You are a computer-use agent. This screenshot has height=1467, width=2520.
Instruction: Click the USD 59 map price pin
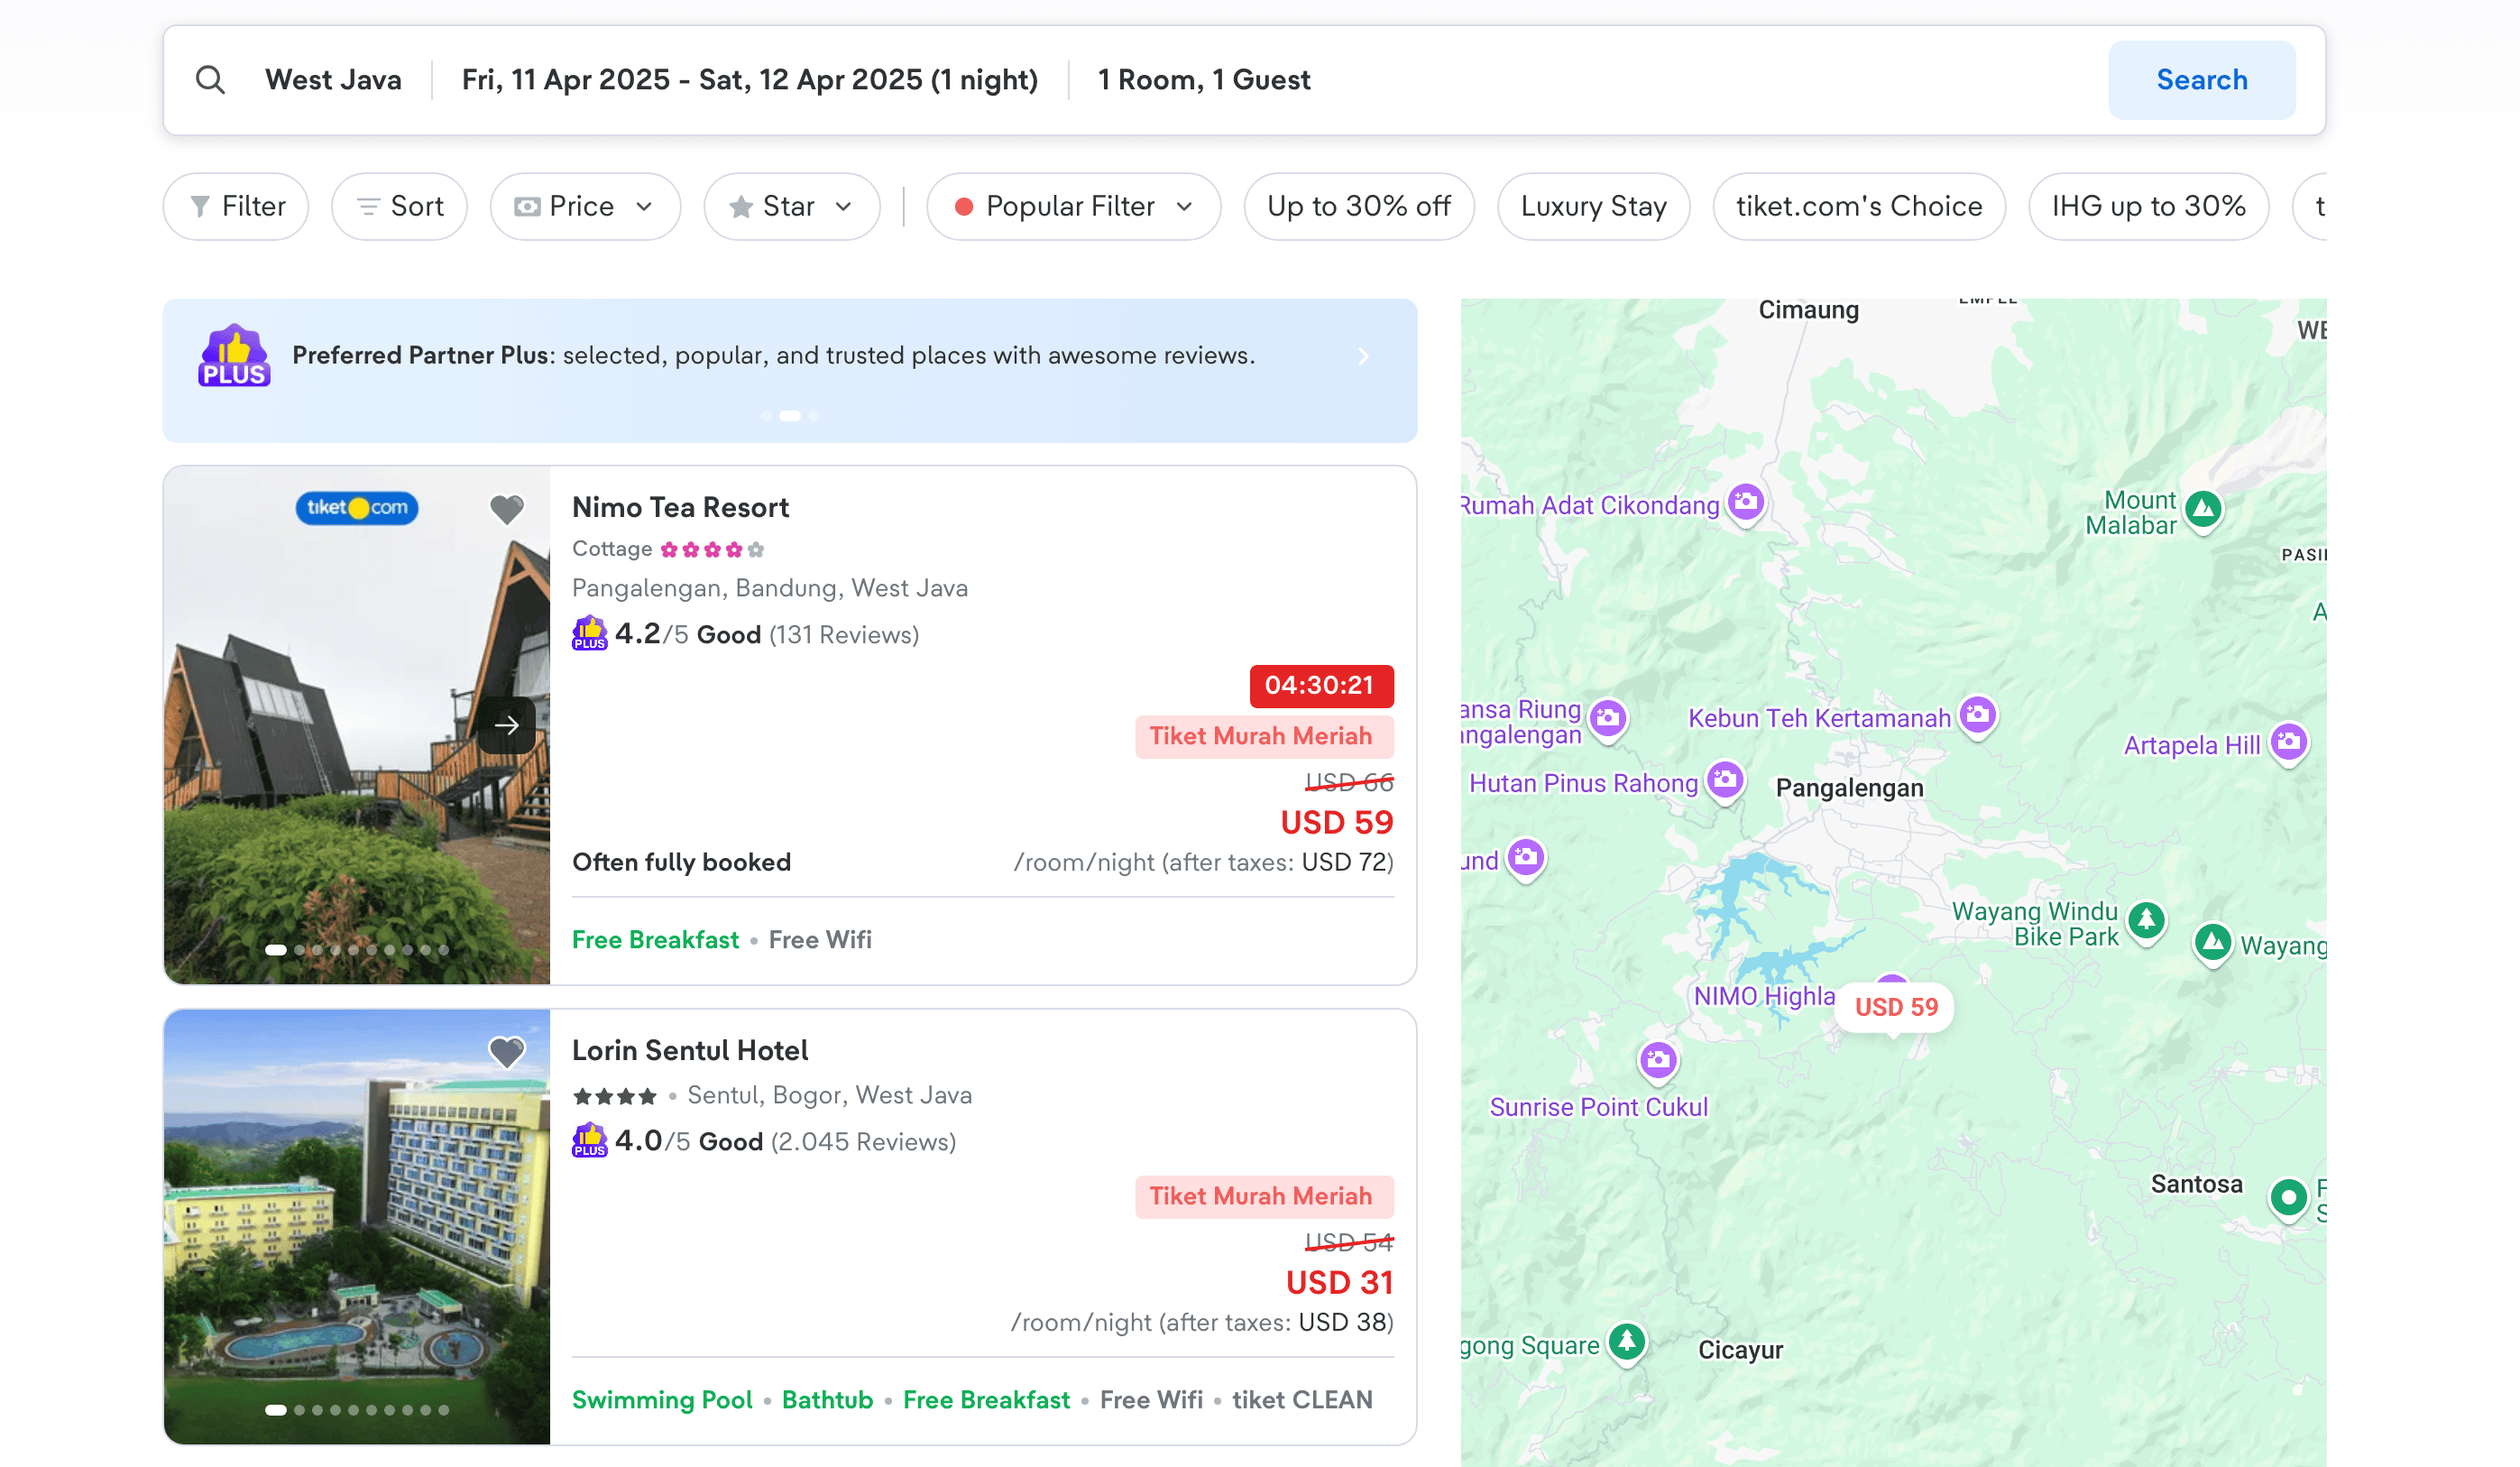[1895, 1007]
